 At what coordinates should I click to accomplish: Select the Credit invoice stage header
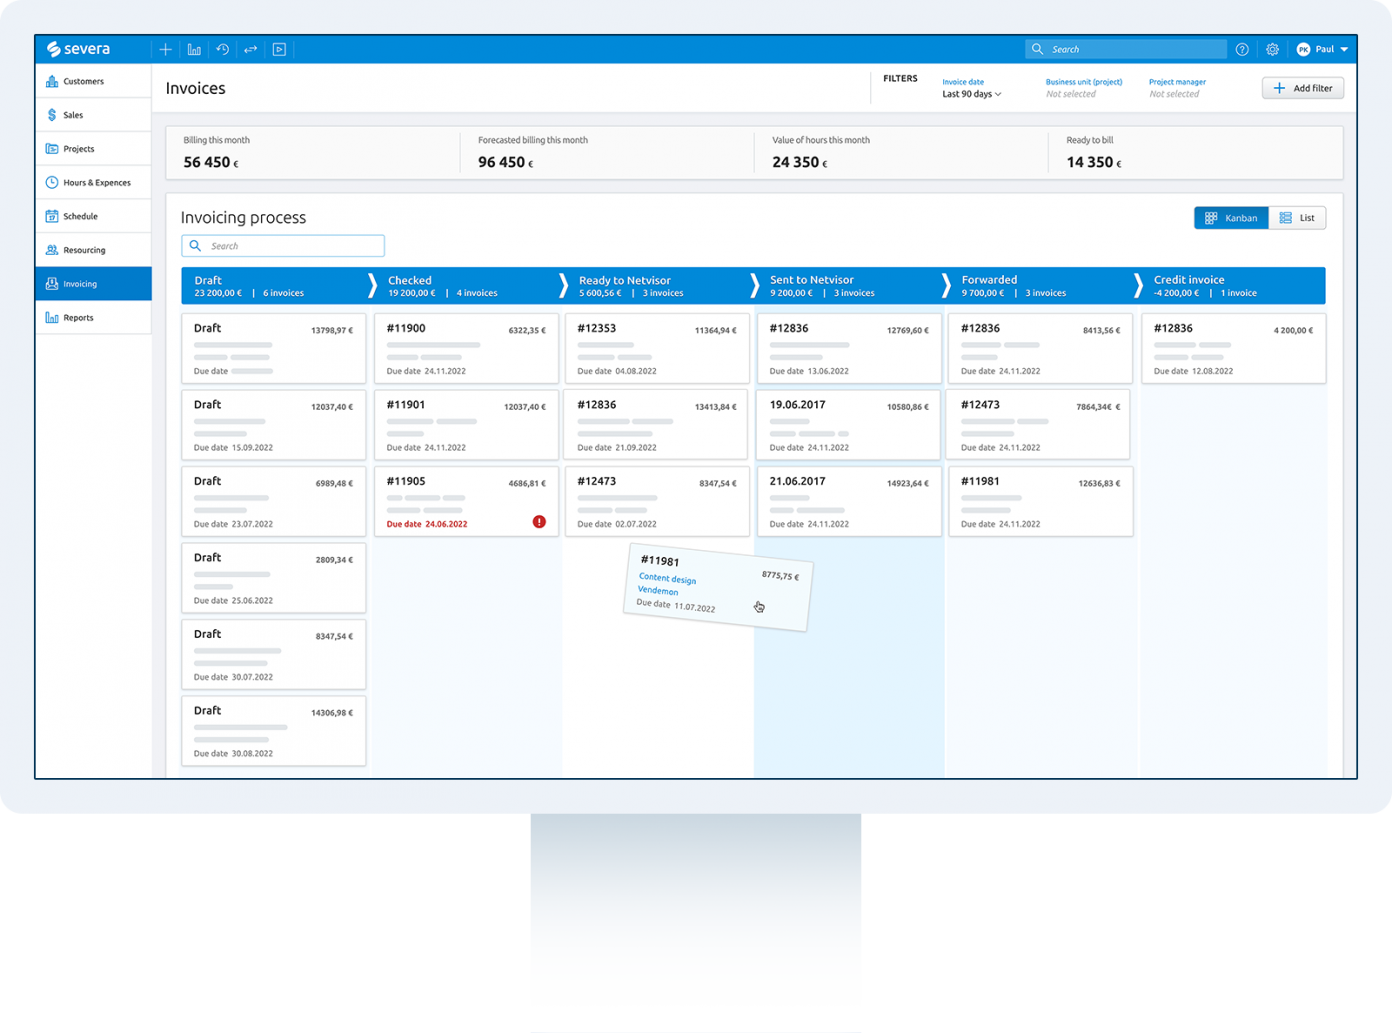tap(1234, 286)
